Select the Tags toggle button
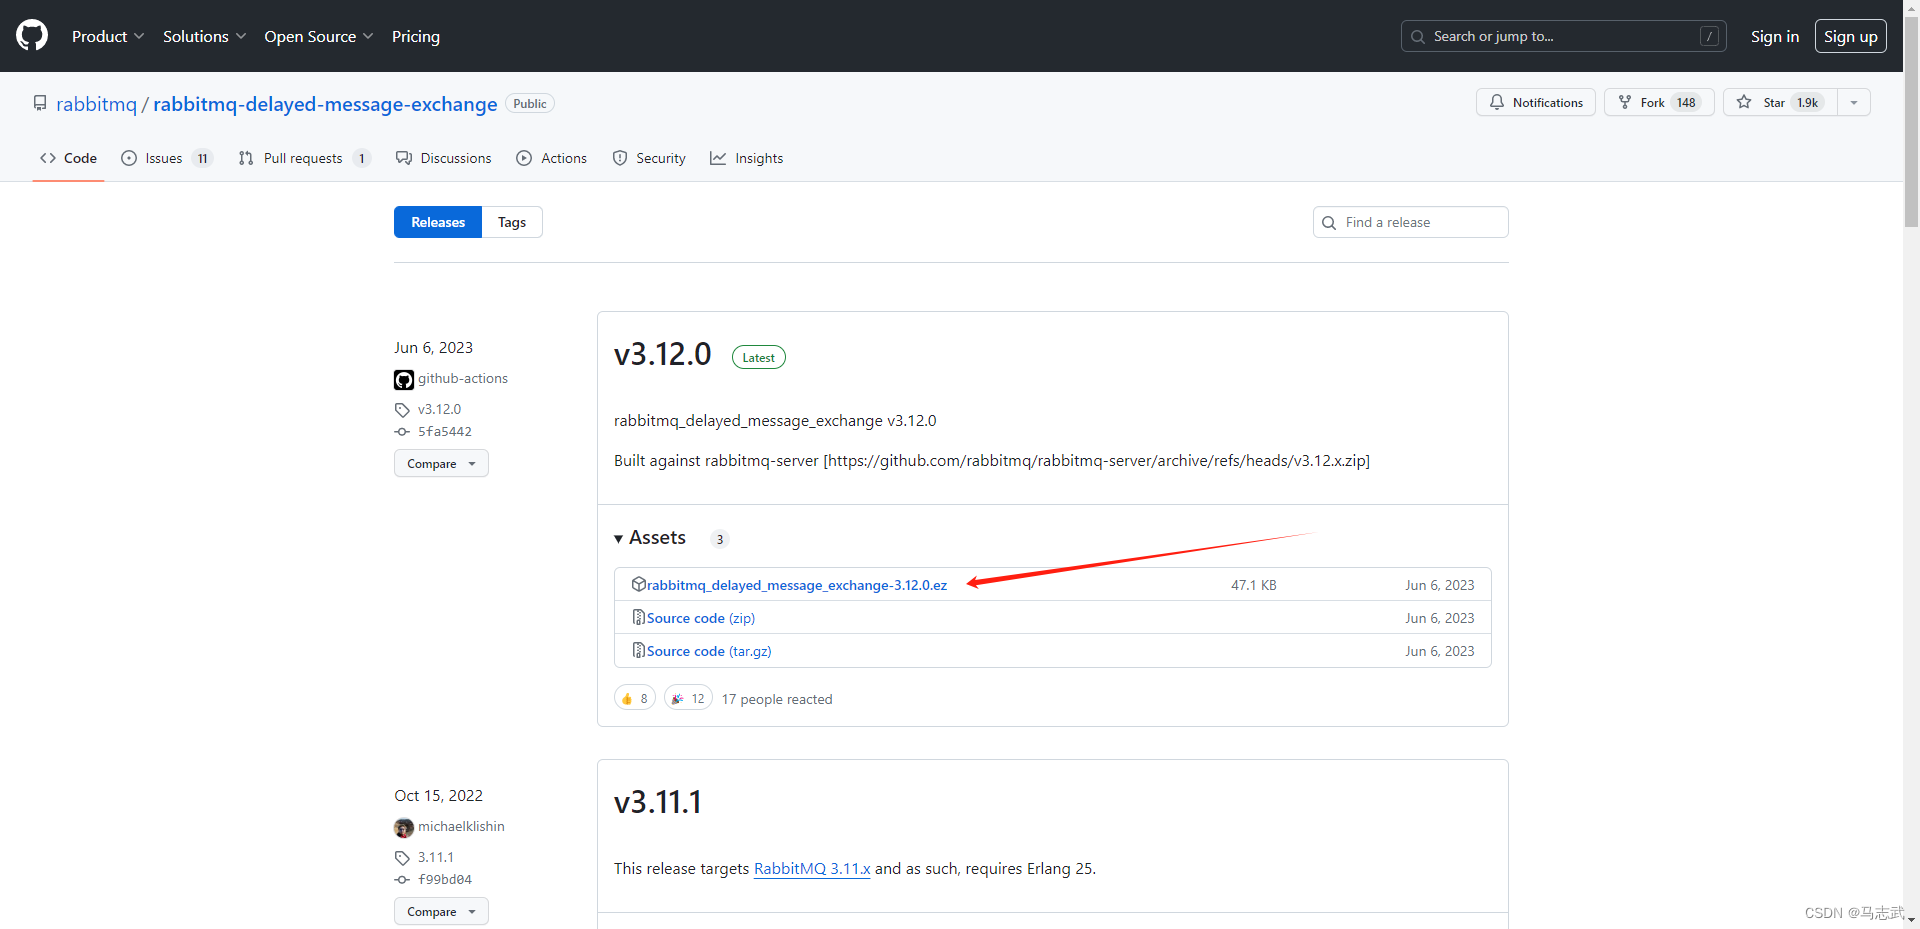The width and height of the screenshot is (1920, 929). point(512,222)
